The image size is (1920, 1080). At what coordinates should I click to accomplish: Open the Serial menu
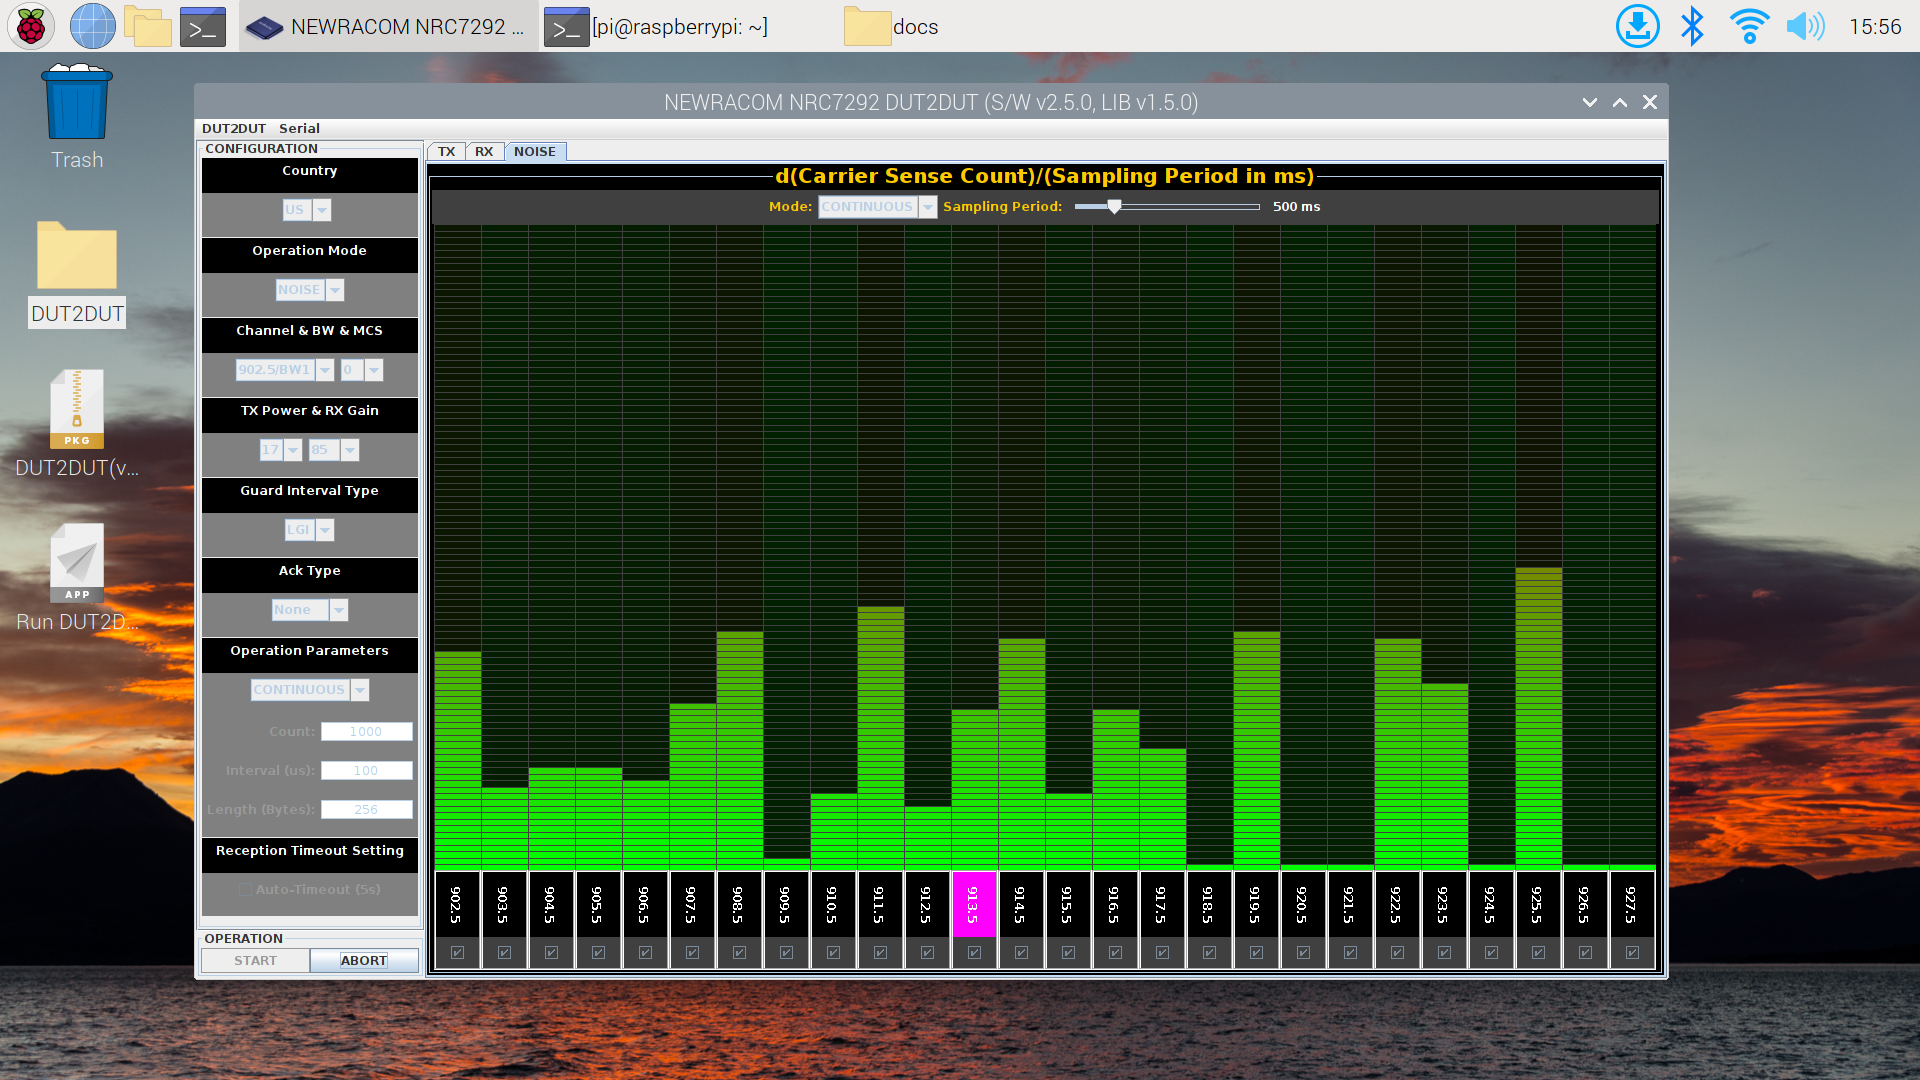[299, 128]
